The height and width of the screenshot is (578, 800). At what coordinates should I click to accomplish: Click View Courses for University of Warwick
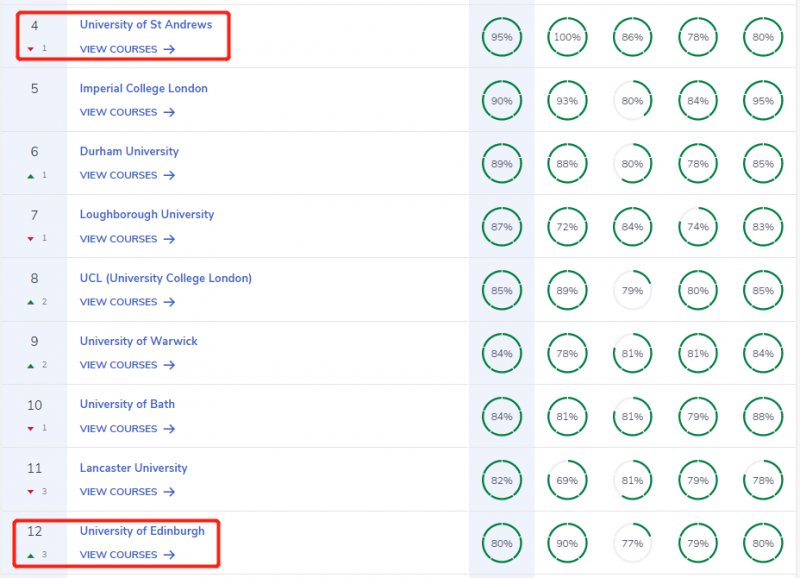(x=127, y=365)
